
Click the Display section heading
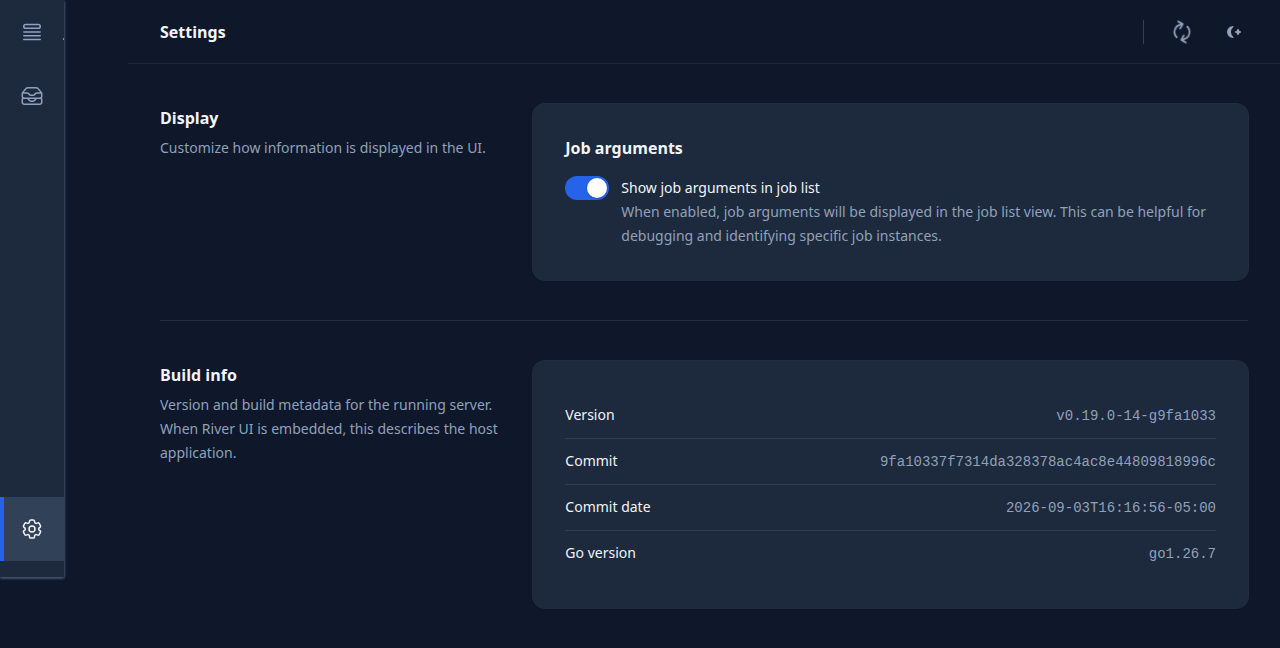tap(189, 118)
